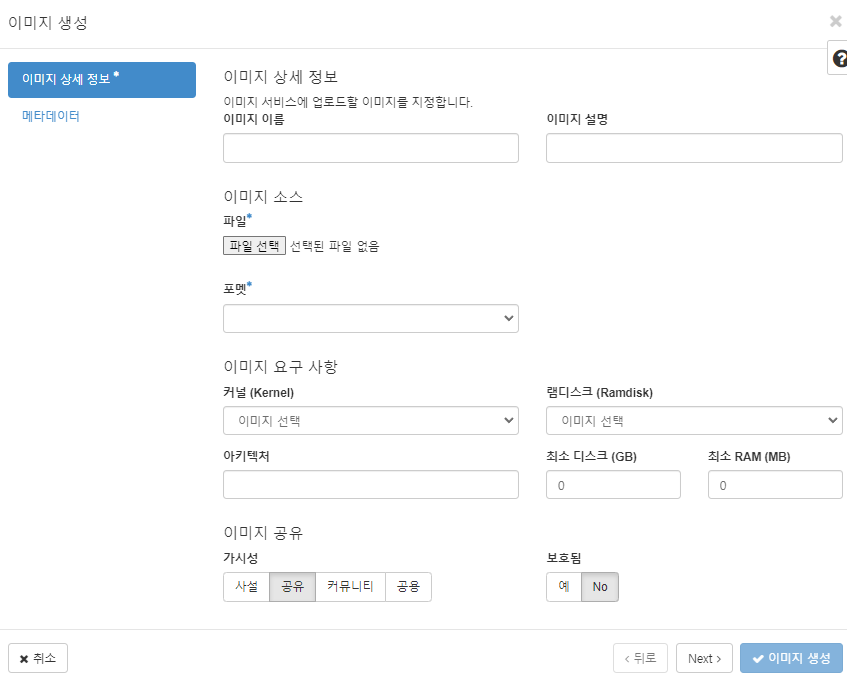The image size is (847, 686).
Task: Click the 파일 선택 button
Action: tap(254, 246)
